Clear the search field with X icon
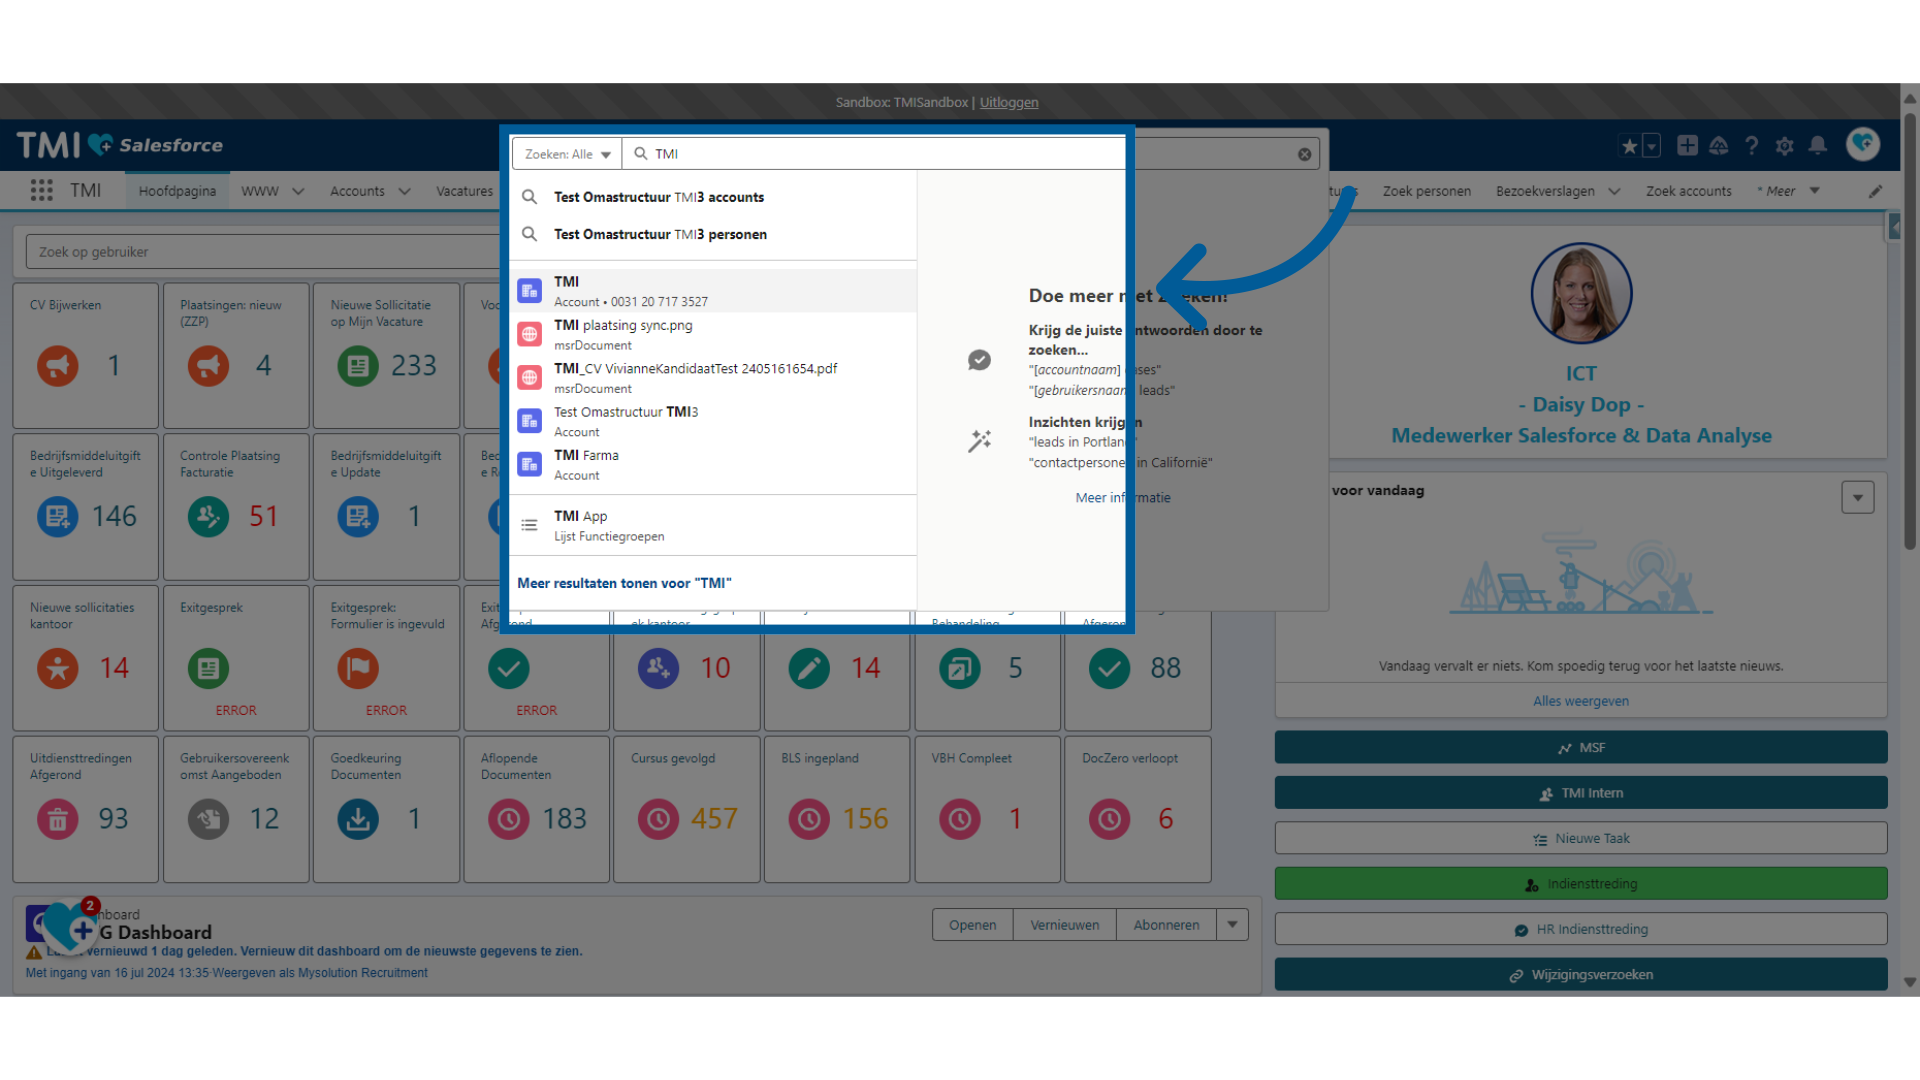Screen dimensions: 1920x1080 pyautogui.click(x=1304, y=154)
